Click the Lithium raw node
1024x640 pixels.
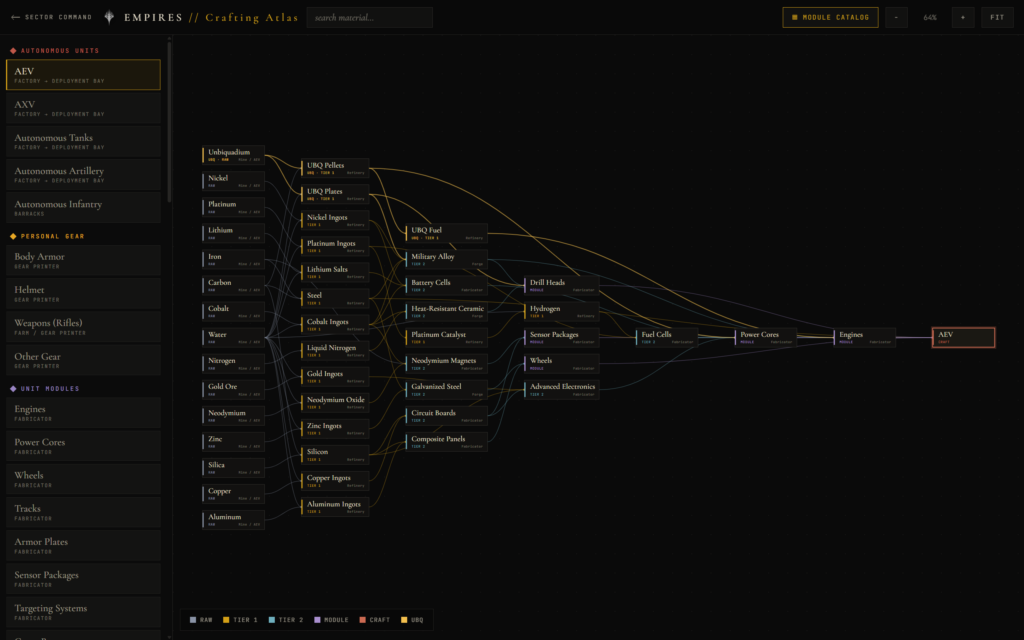[233, 233]
